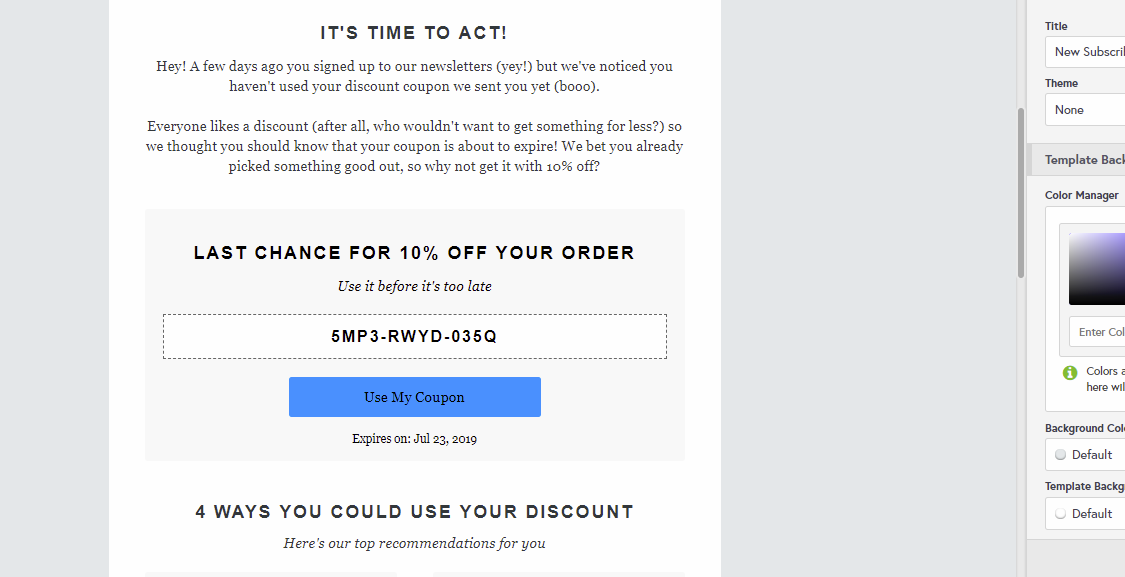Screen dimensions: 1125x577
Task: Select the coupon code 5MP3-RWYD-035Q box
Action: (415, 337)
